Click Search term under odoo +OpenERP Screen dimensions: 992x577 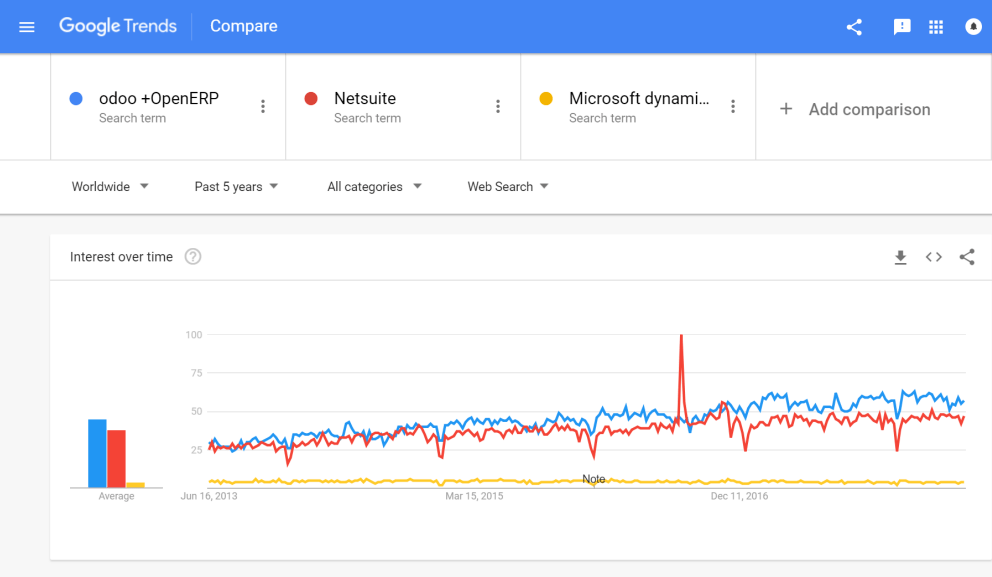click(x=132, y=118)
